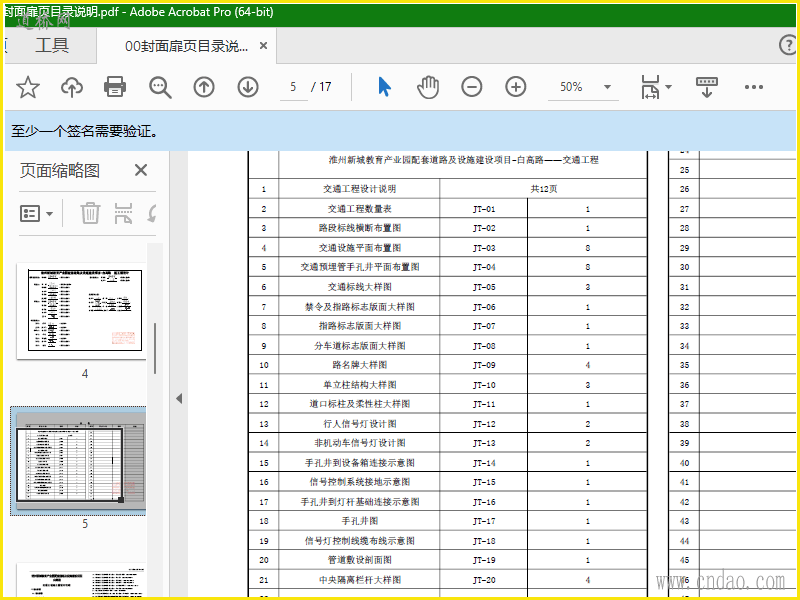Open the help question mark icon
This screenshot has height=600, width=800.
coord(788,45)
